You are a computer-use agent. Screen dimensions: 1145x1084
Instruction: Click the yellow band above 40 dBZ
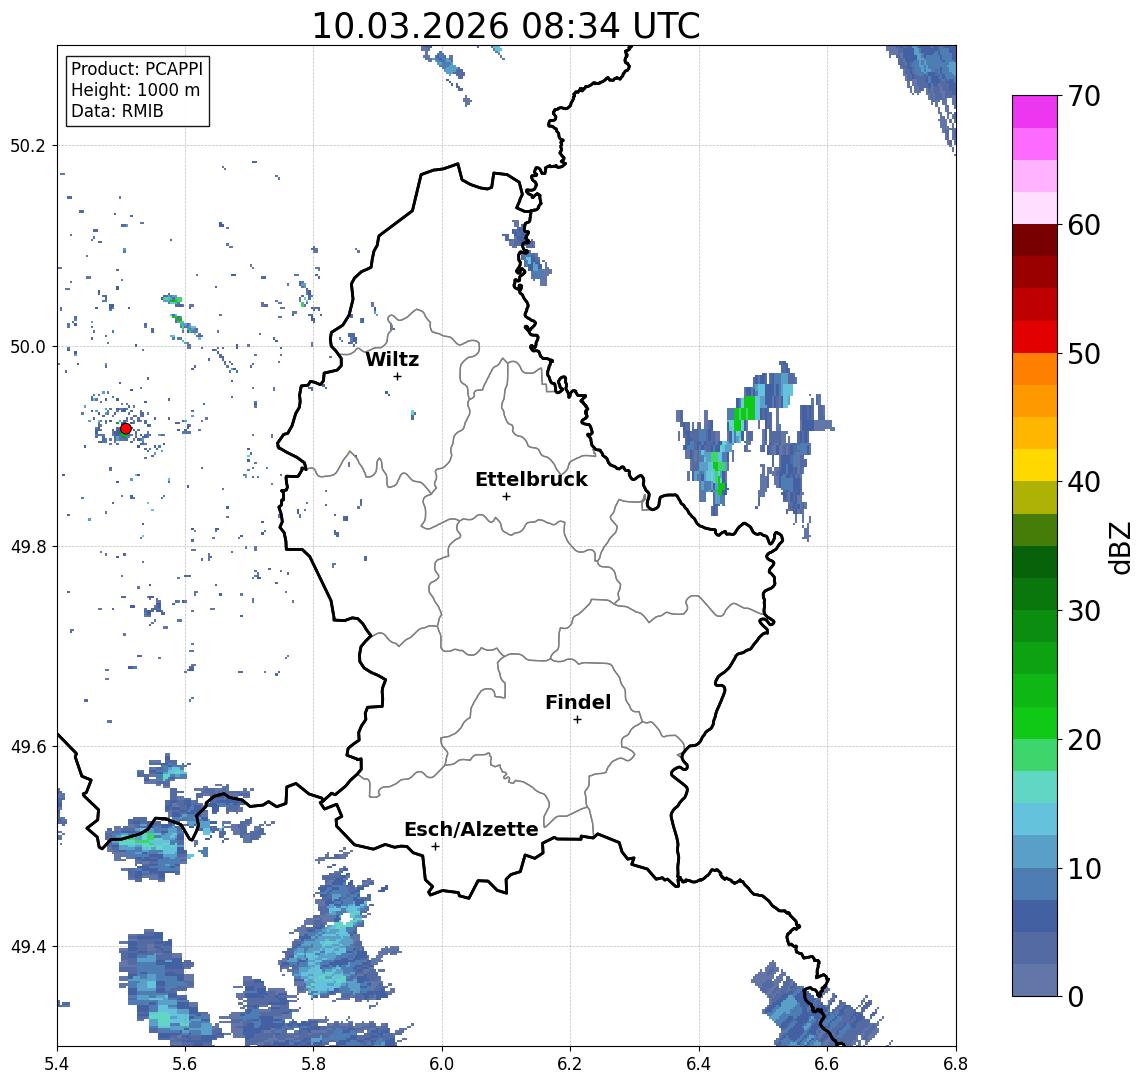pos(1035,465)
